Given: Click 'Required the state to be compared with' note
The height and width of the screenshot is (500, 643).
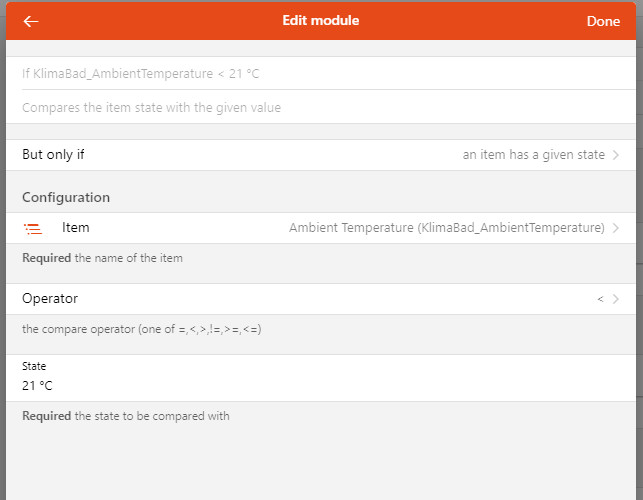Looking at the screenshot, I should click(125, 416).
